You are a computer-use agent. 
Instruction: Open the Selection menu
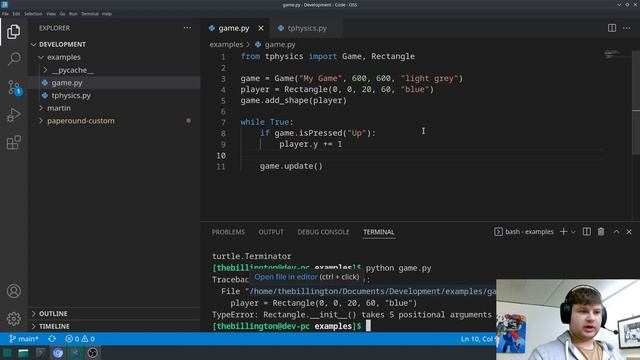33,13
